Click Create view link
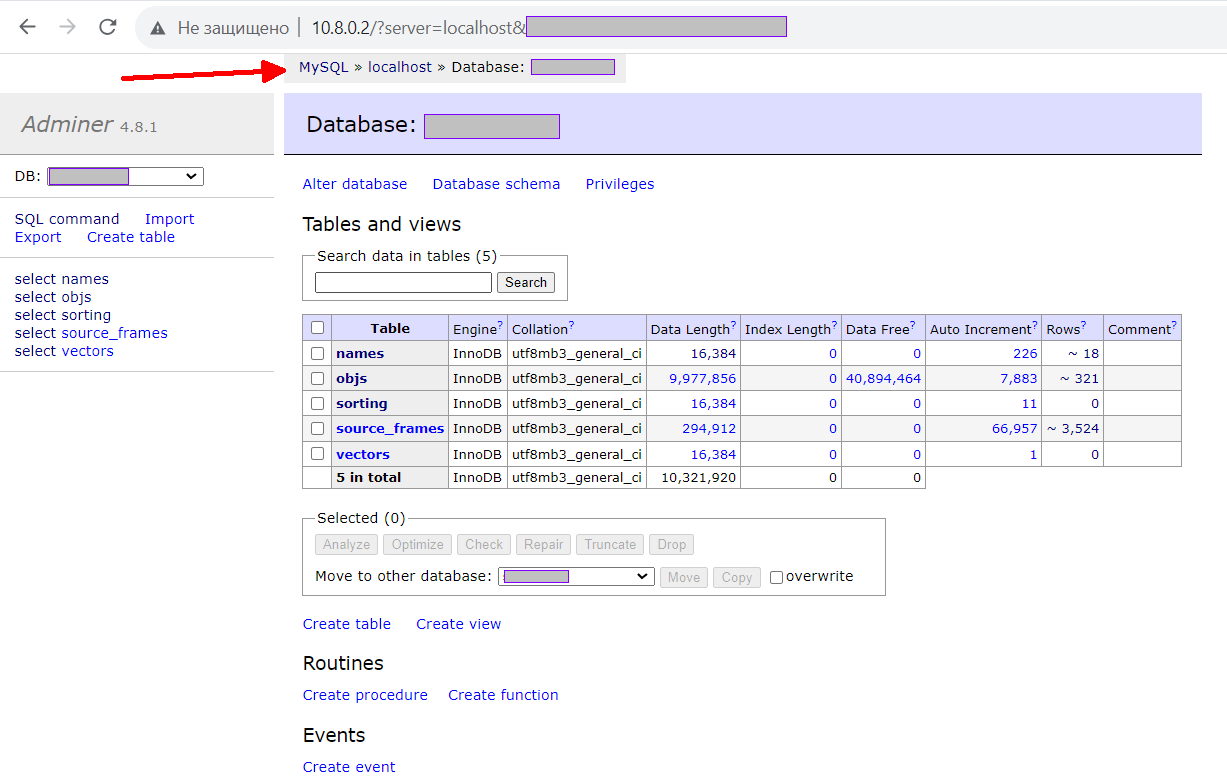 point(459,624)
